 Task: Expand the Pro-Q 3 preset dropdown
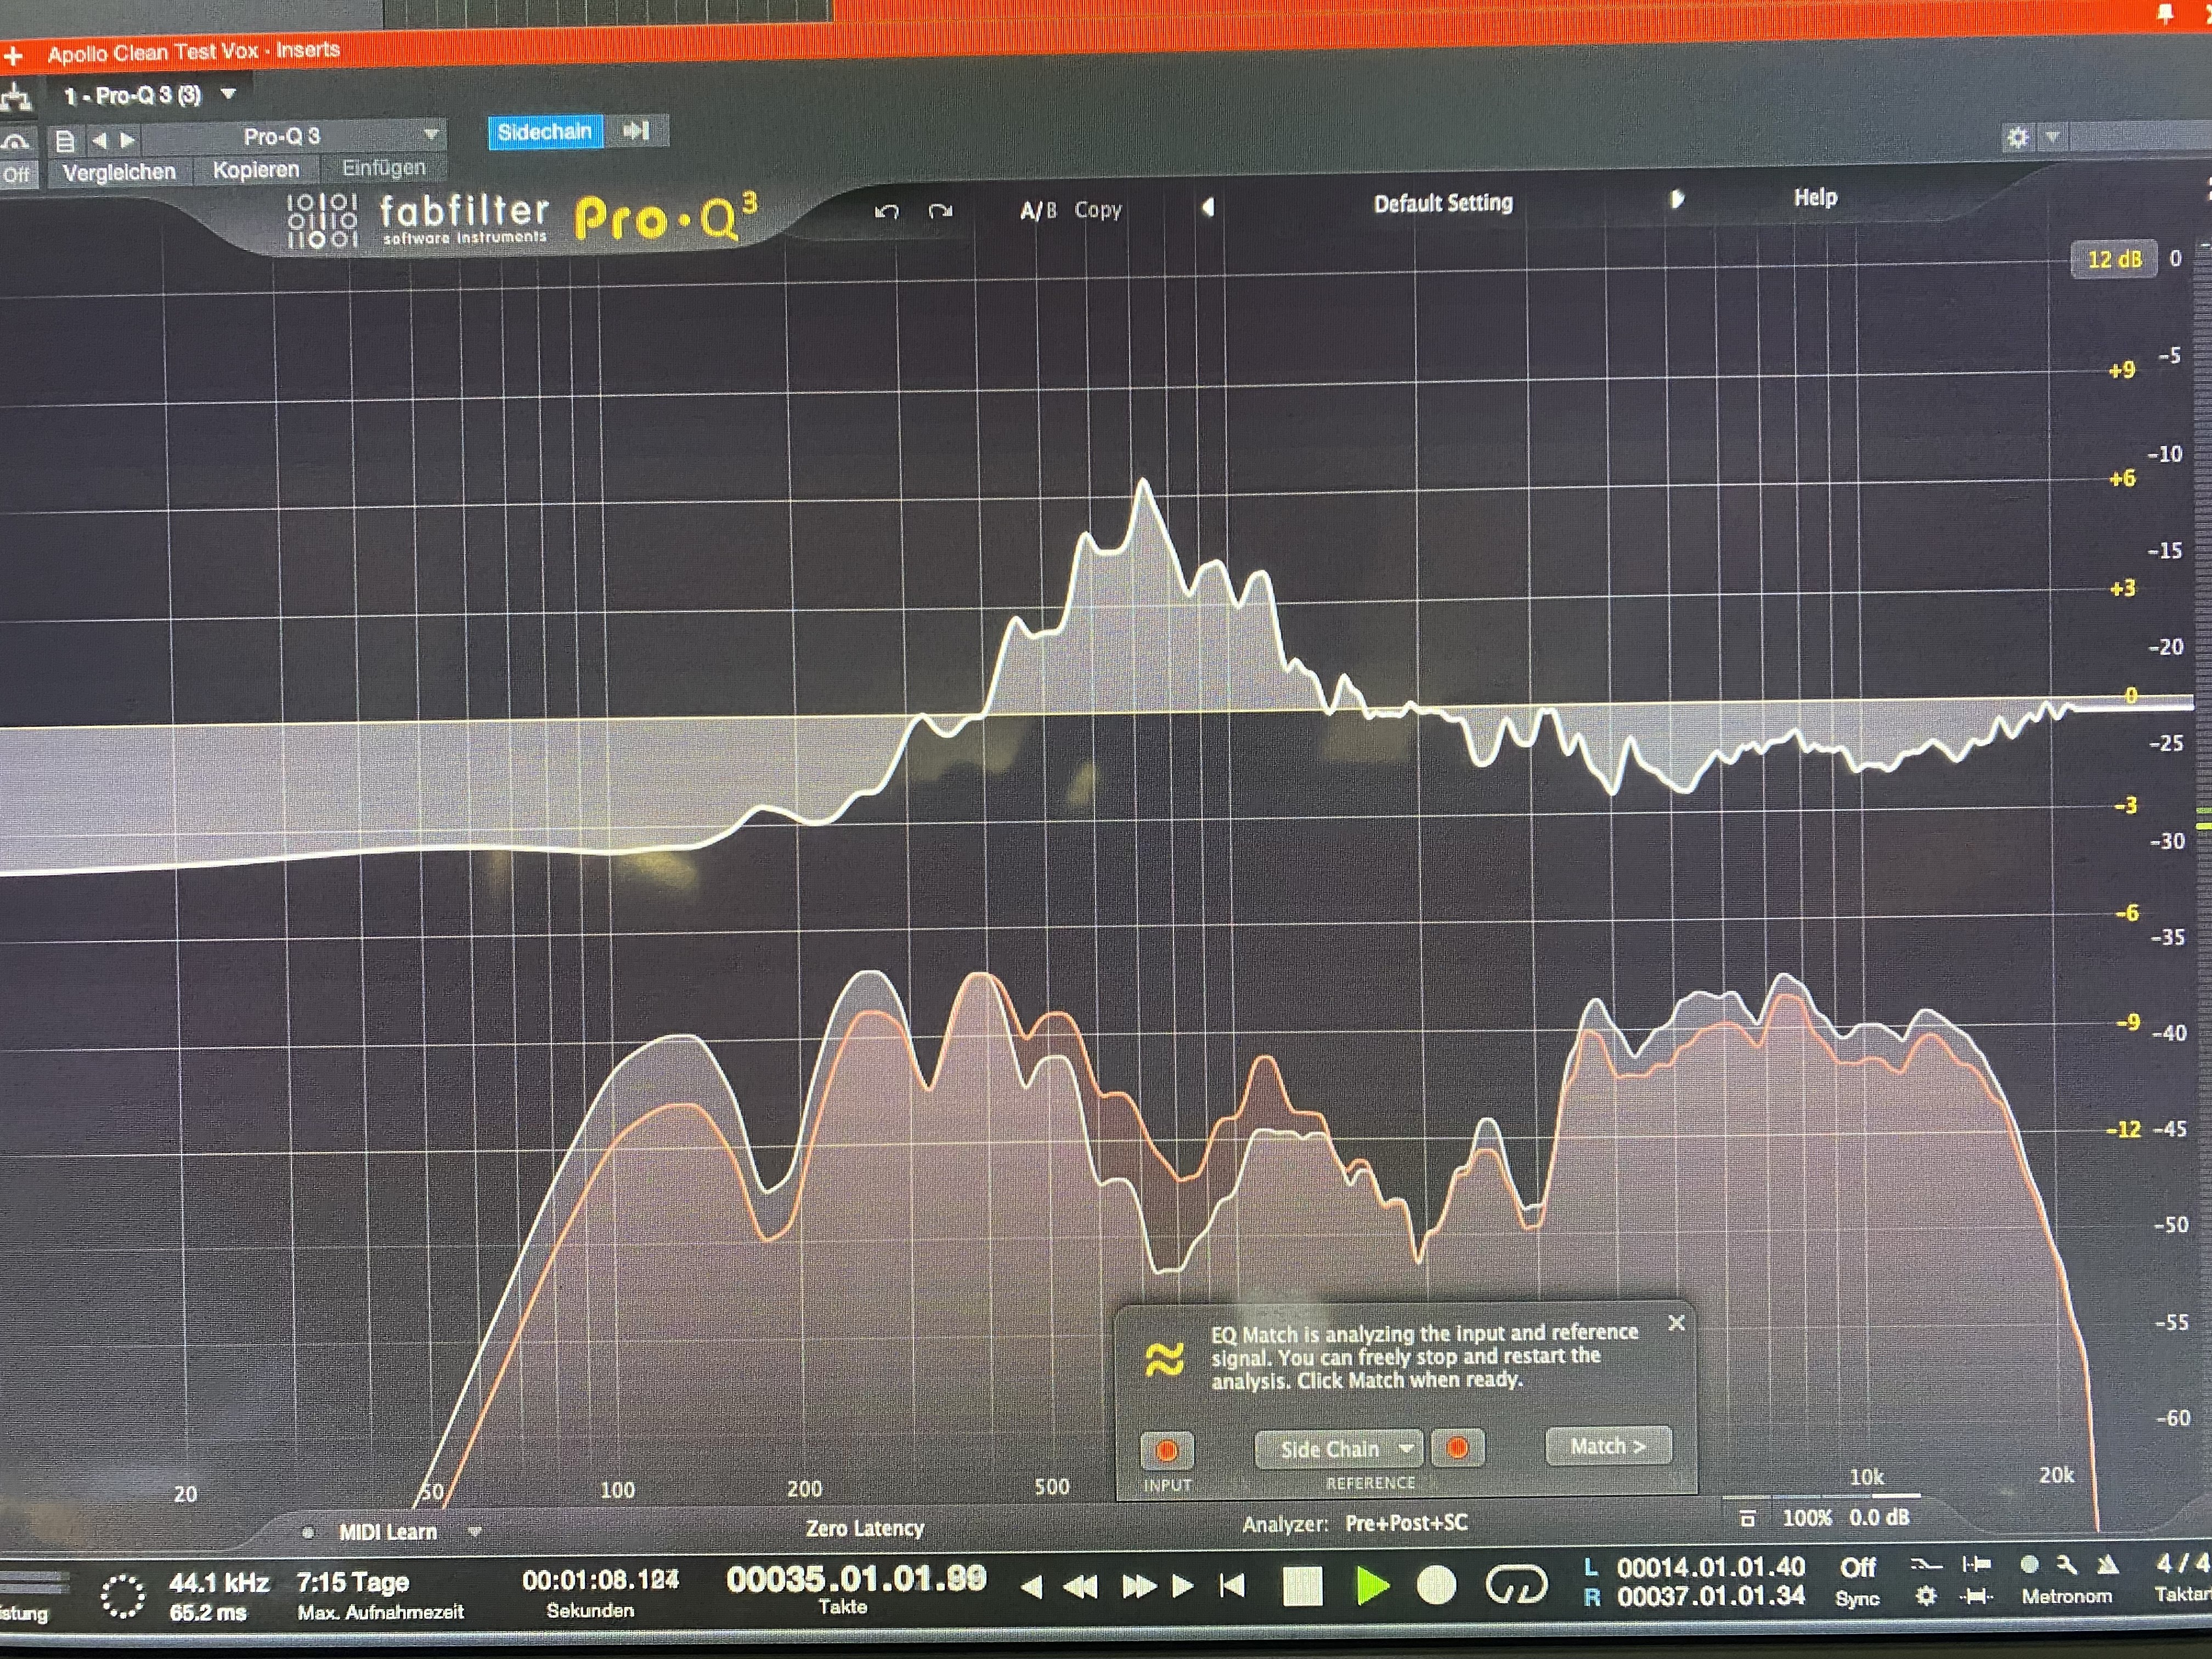431,134
